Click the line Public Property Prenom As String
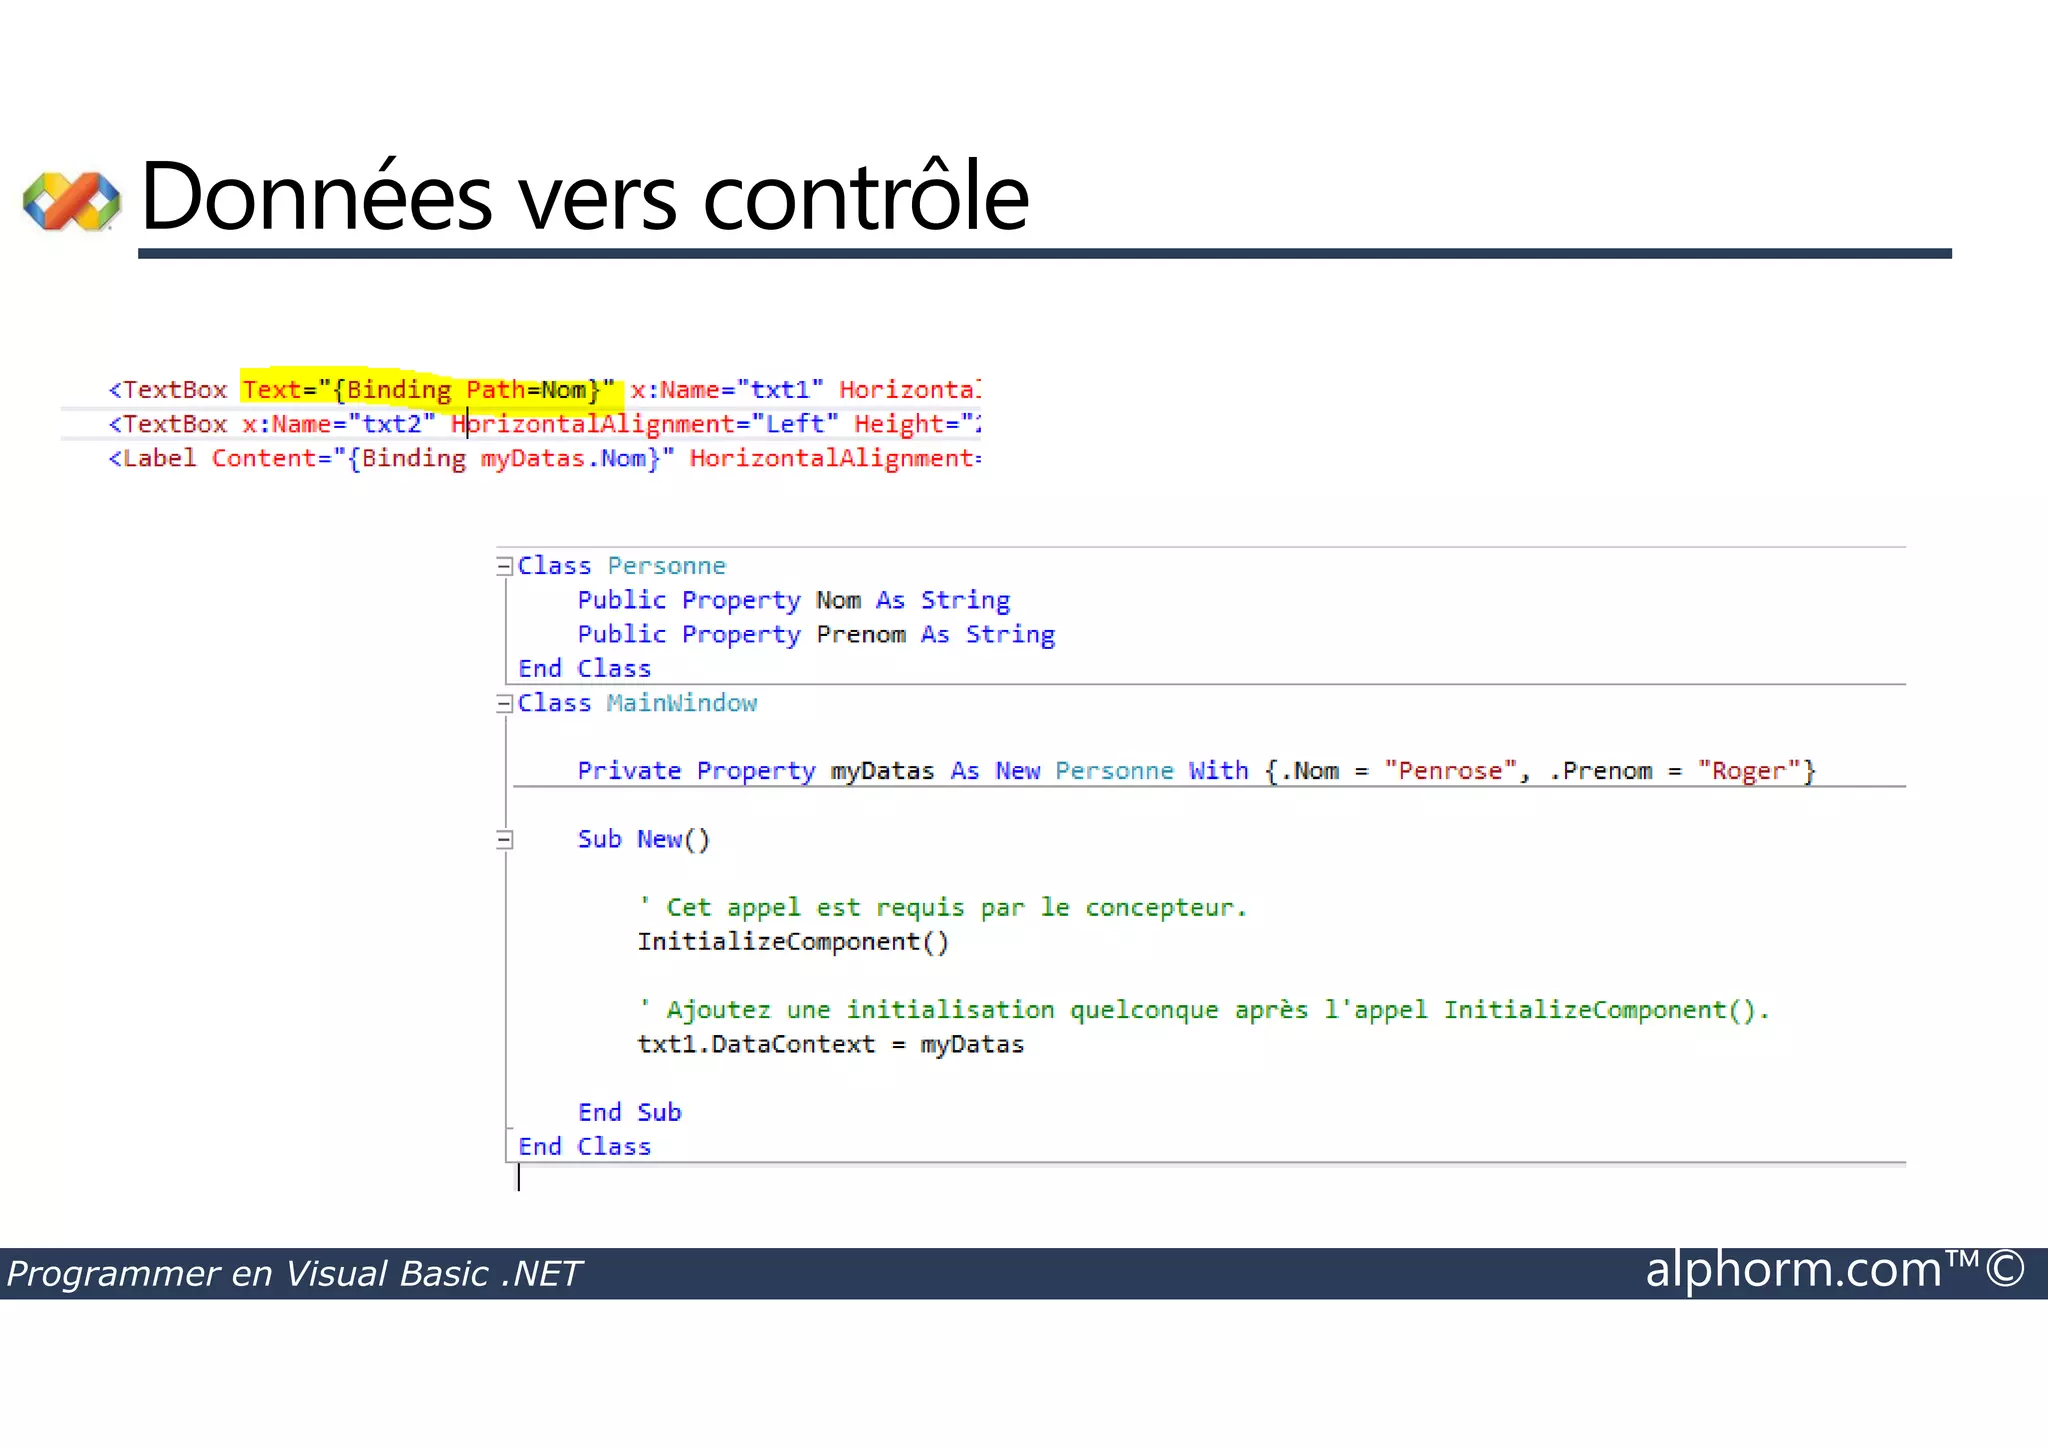Screen dimensions: 2048x1447 [816, 634]
